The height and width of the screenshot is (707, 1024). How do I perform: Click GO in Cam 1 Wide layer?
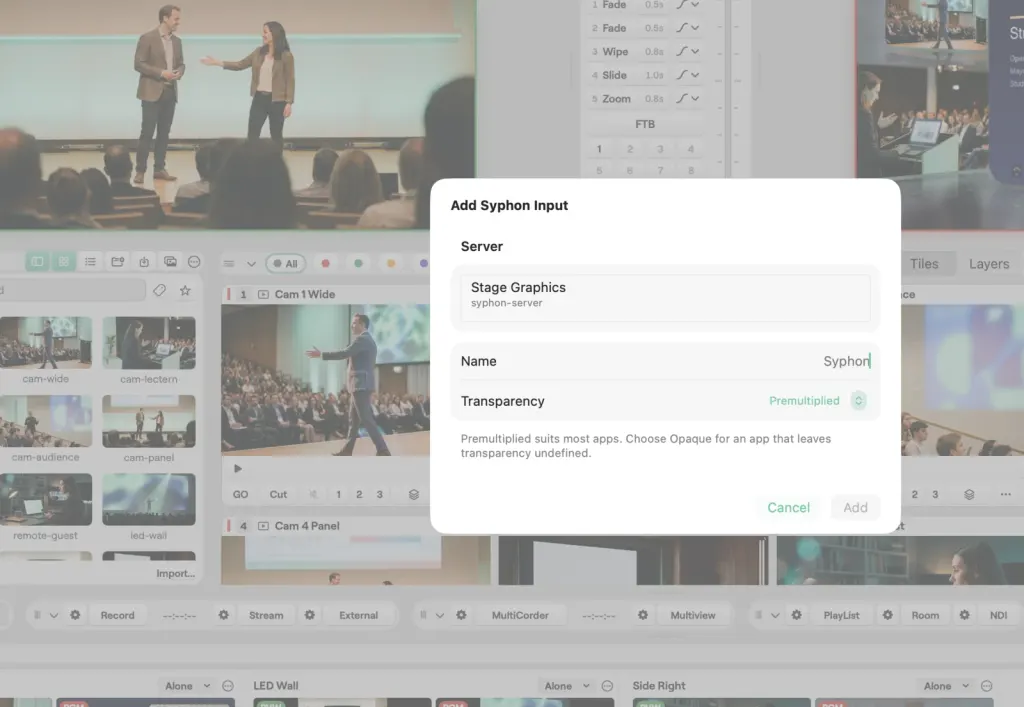(x=240, y=494)
